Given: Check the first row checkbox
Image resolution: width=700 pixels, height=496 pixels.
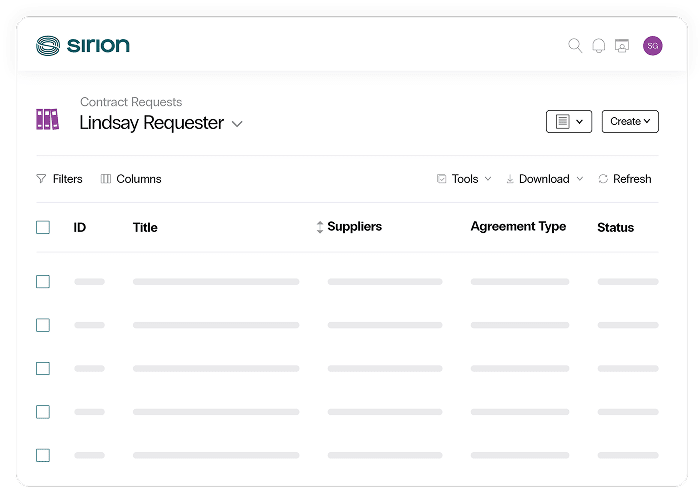Looking at the screenshot, I should pos(43,282).
